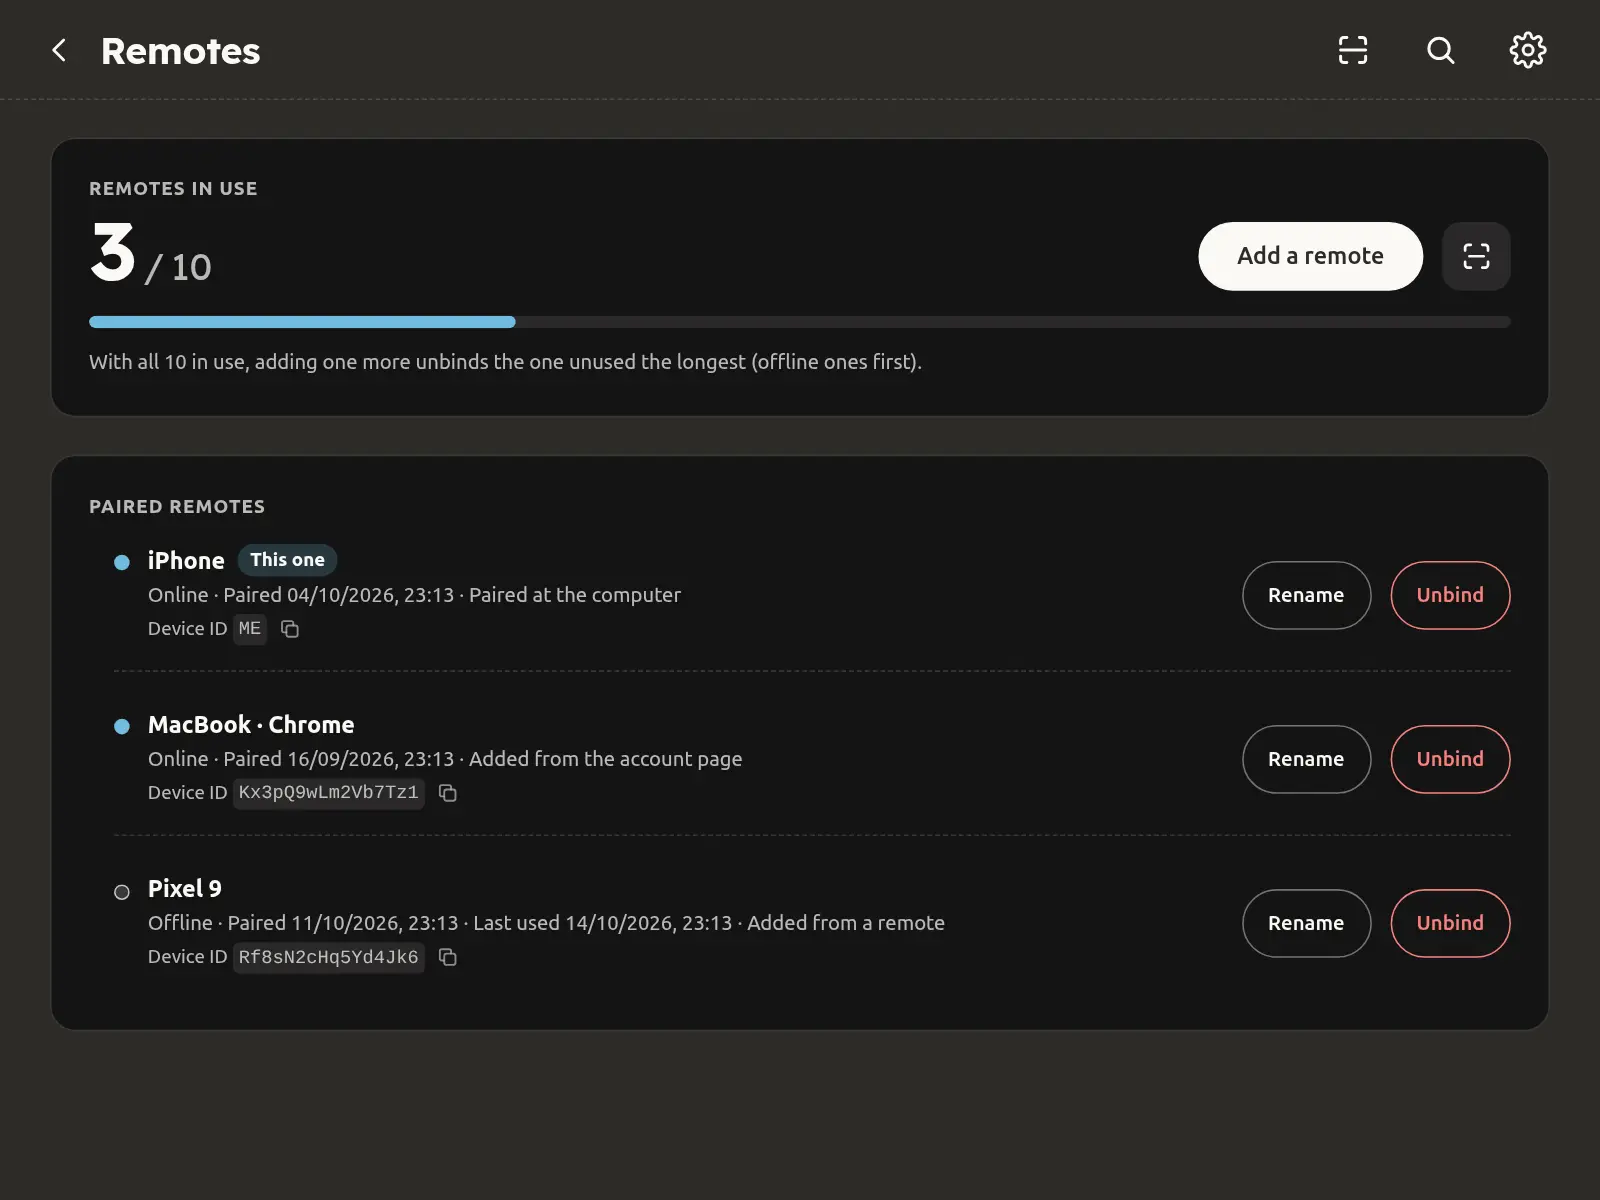Rename the iPhone remote
1600x1200 pixels.
(1306, 595)
